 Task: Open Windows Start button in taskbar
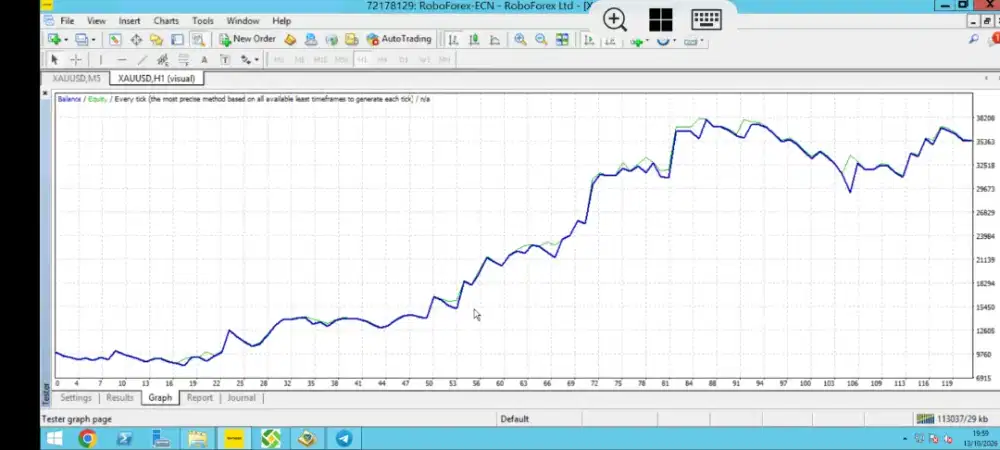(54, 439)
